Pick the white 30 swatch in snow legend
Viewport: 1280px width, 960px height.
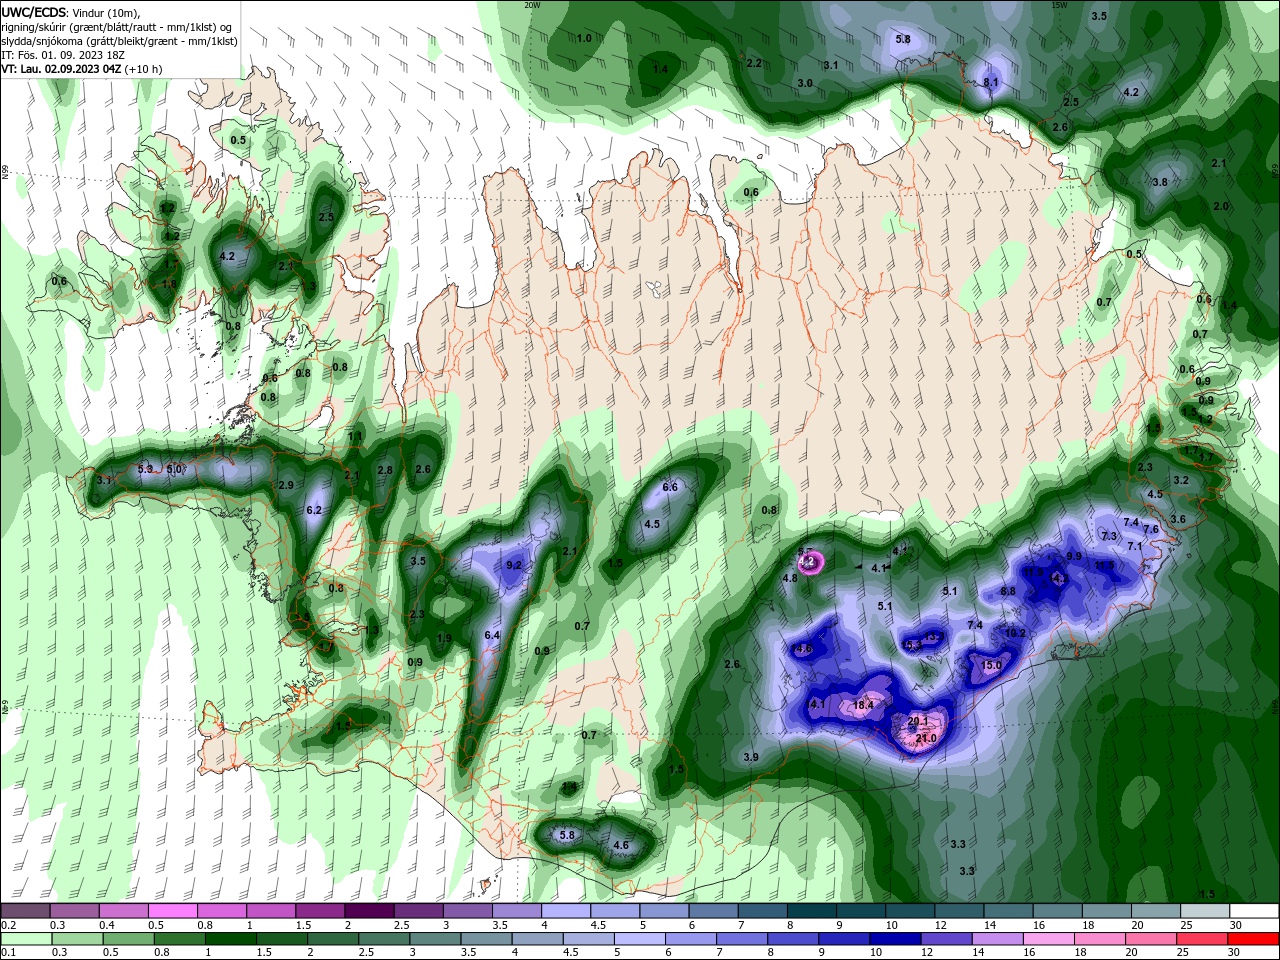(x=1254, y=911)
